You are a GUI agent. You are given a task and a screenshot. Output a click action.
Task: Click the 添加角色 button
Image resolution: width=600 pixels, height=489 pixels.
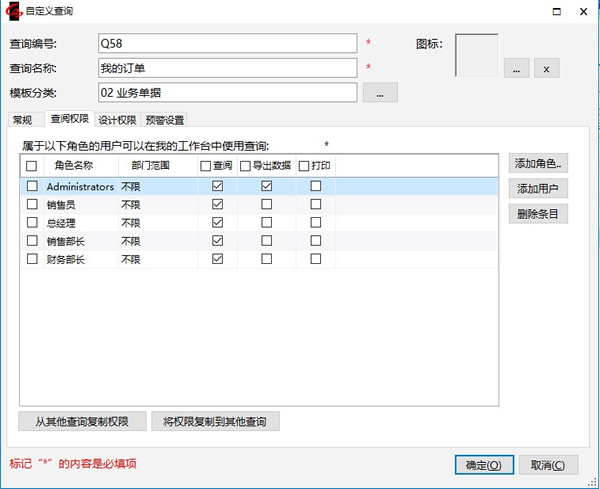point(538,164)
